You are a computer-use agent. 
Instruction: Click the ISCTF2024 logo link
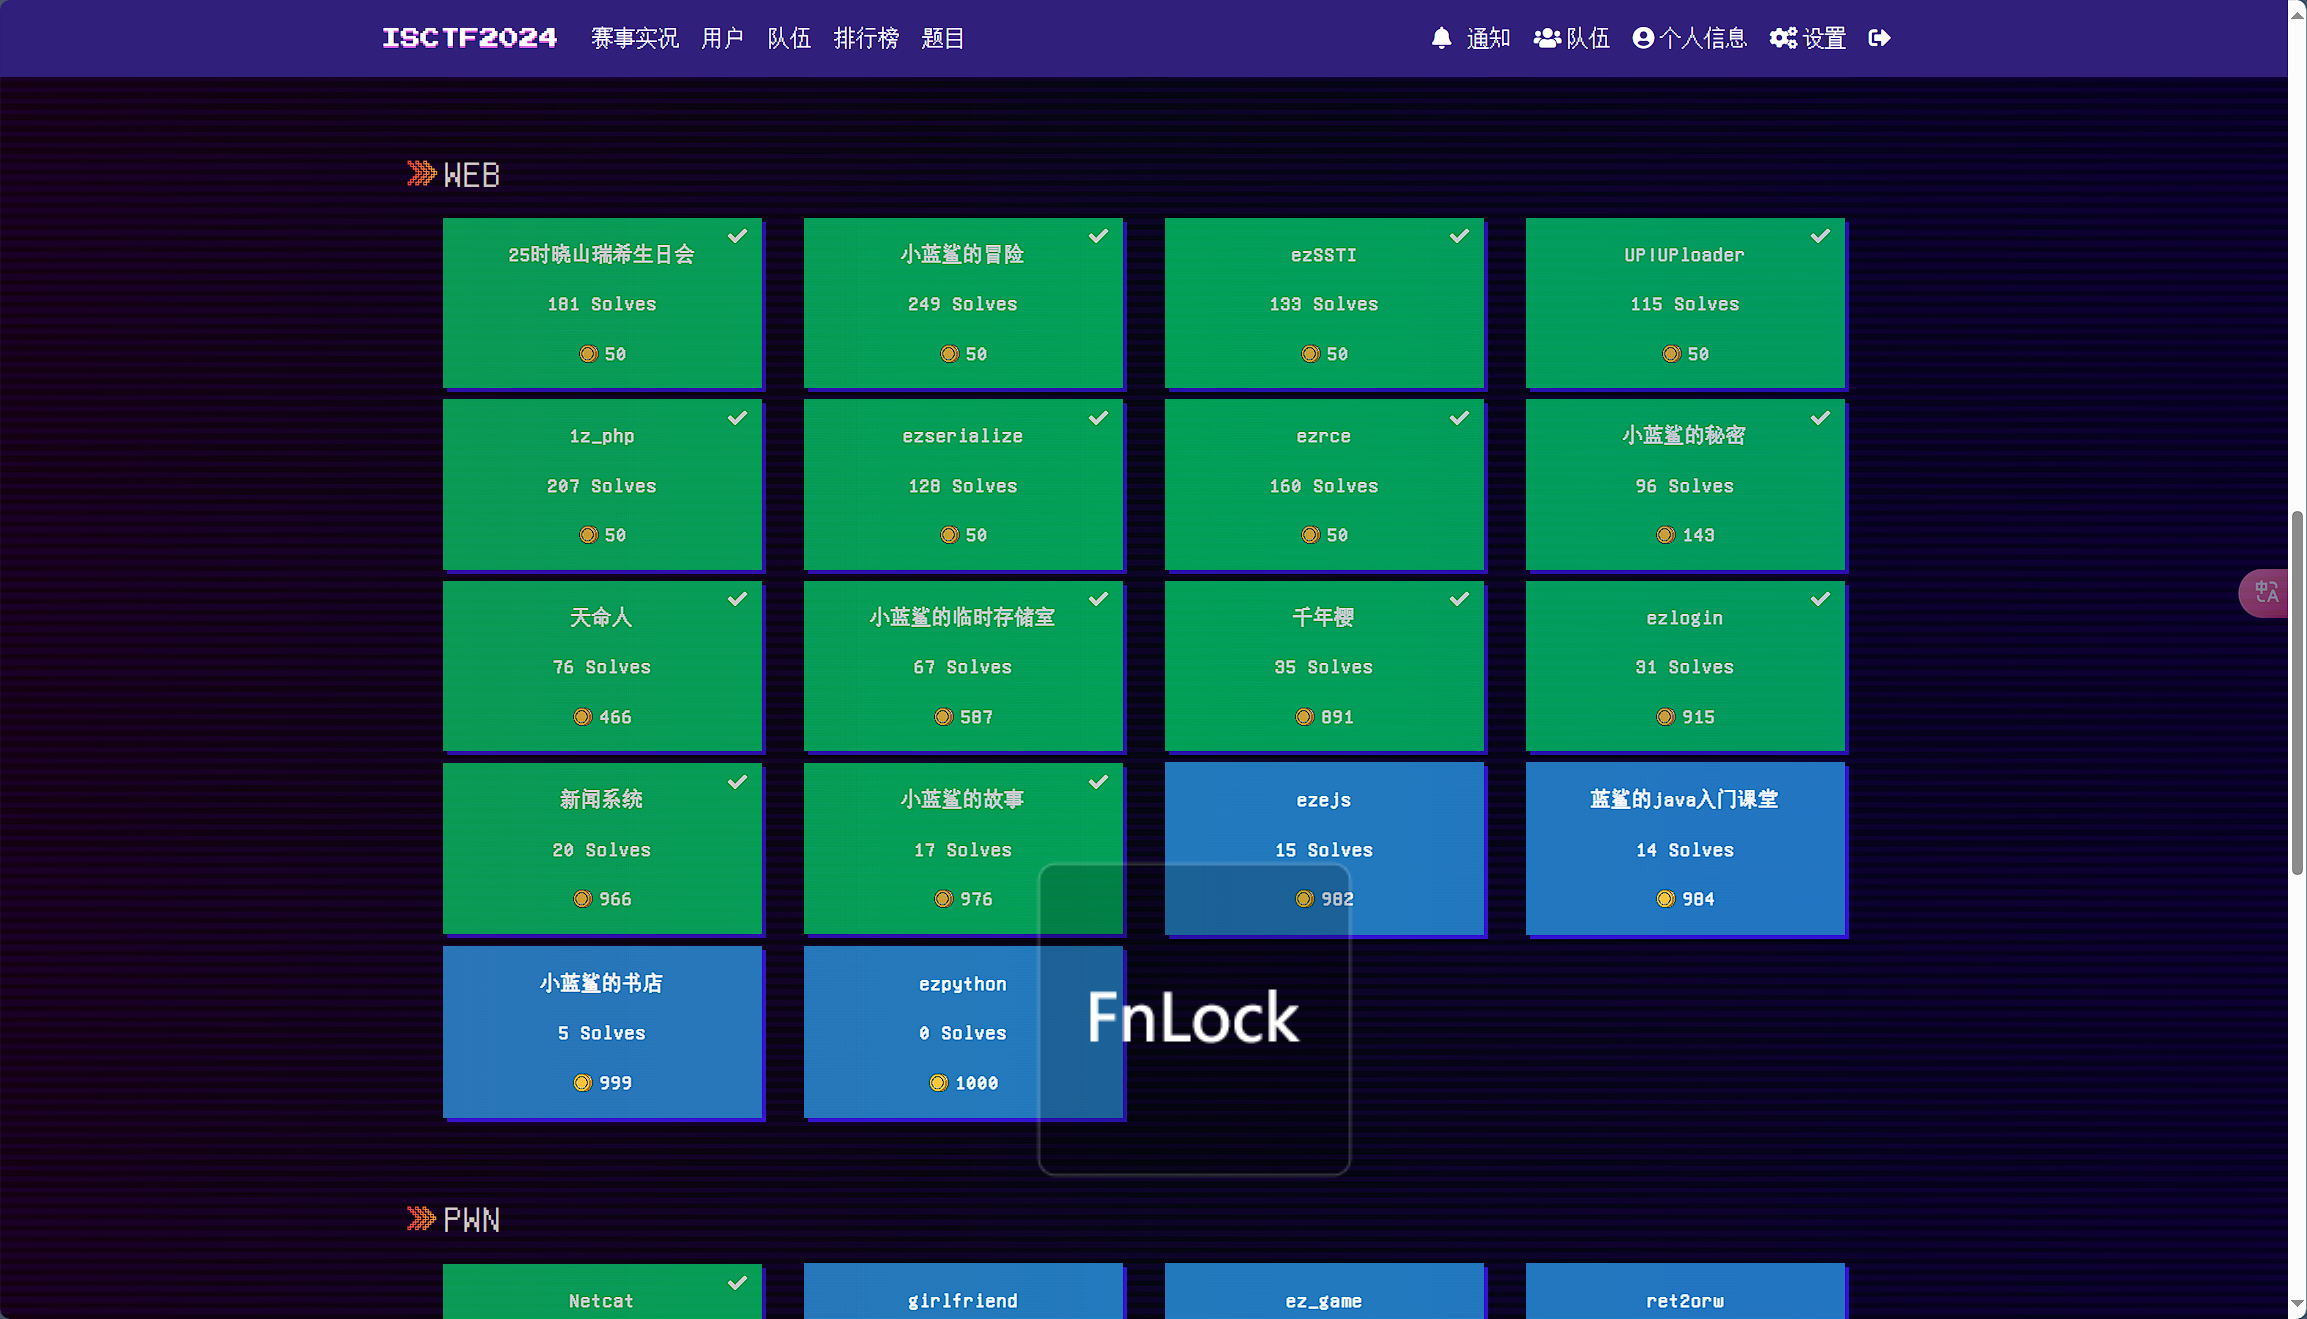coord(469,38)
